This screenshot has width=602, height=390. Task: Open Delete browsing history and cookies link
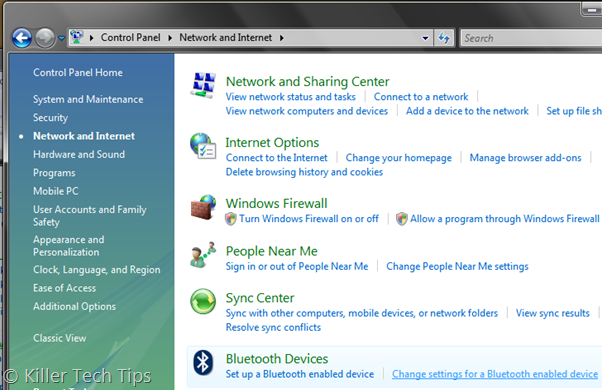pyautogui.click(x=304, y=172)
